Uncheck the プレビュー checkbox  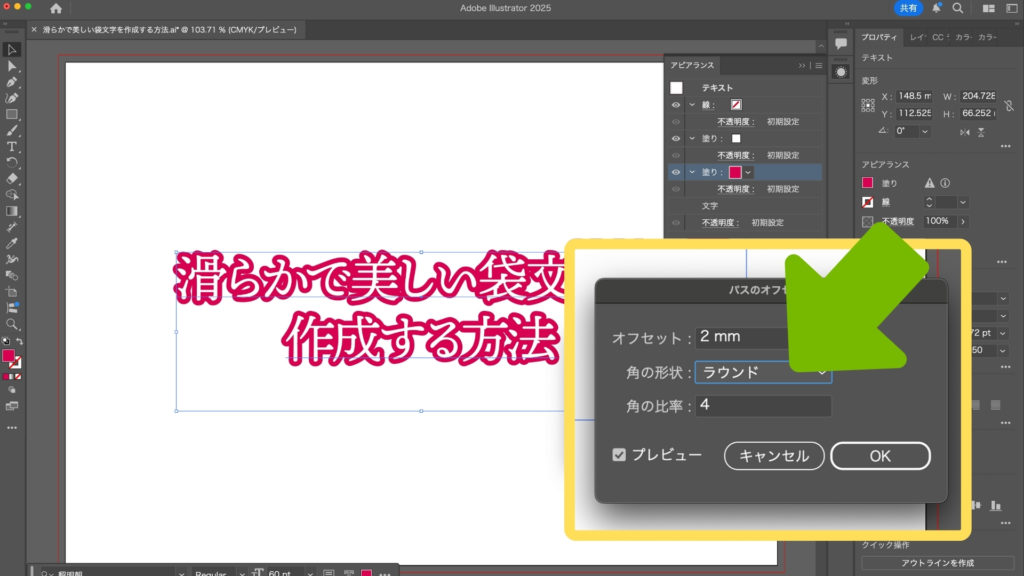[x=619, y=455]
